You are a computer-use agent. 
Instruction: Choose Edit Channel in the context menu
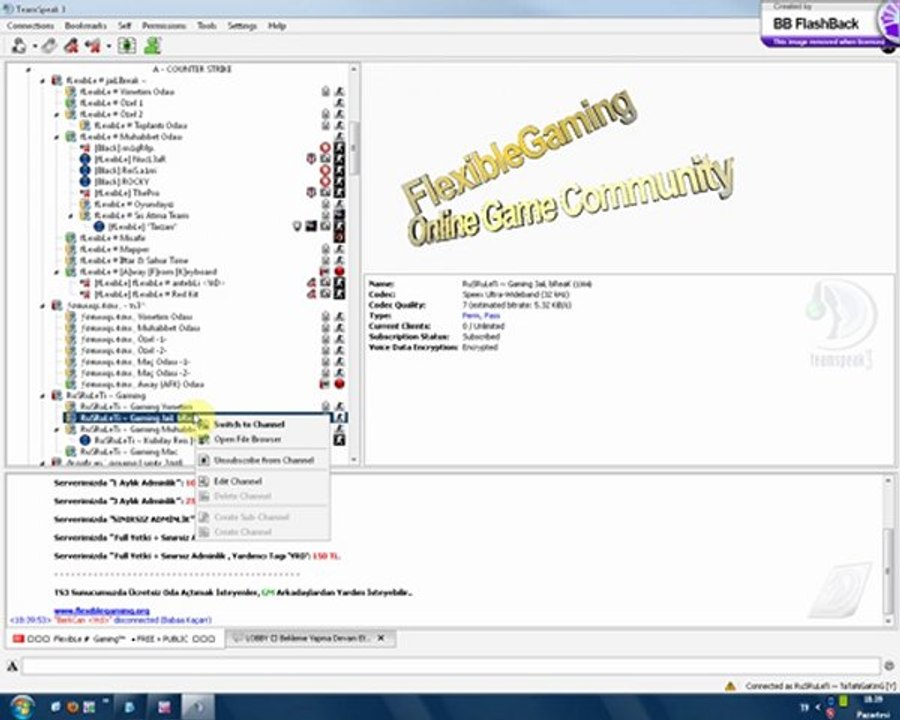click(263, 481)
